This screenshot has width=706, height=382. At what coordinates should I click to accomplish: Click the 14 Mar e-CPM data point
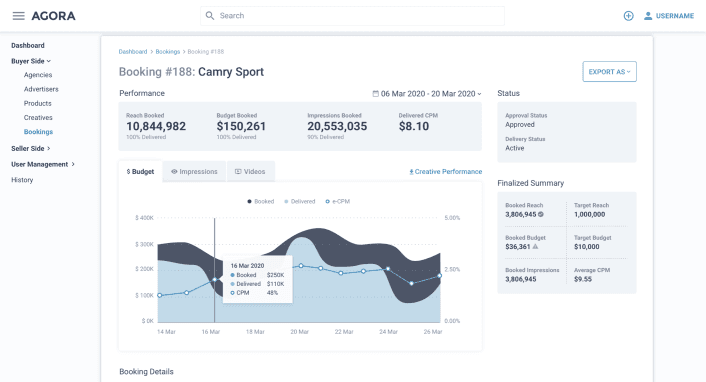[159, 296]
